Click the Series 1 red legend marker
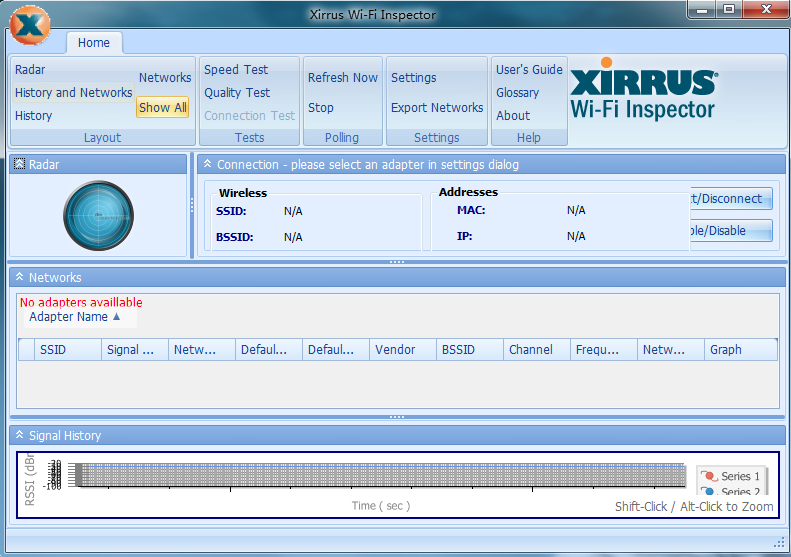 pyautogui.click(x=708, y=476)
